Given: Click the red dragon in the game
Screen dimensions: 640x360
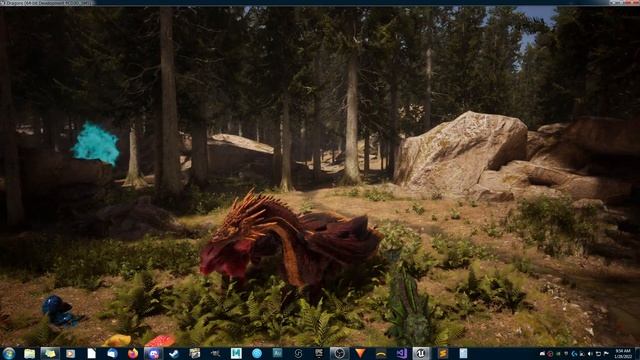Looking at the screenshot, I should click(290, 241).
